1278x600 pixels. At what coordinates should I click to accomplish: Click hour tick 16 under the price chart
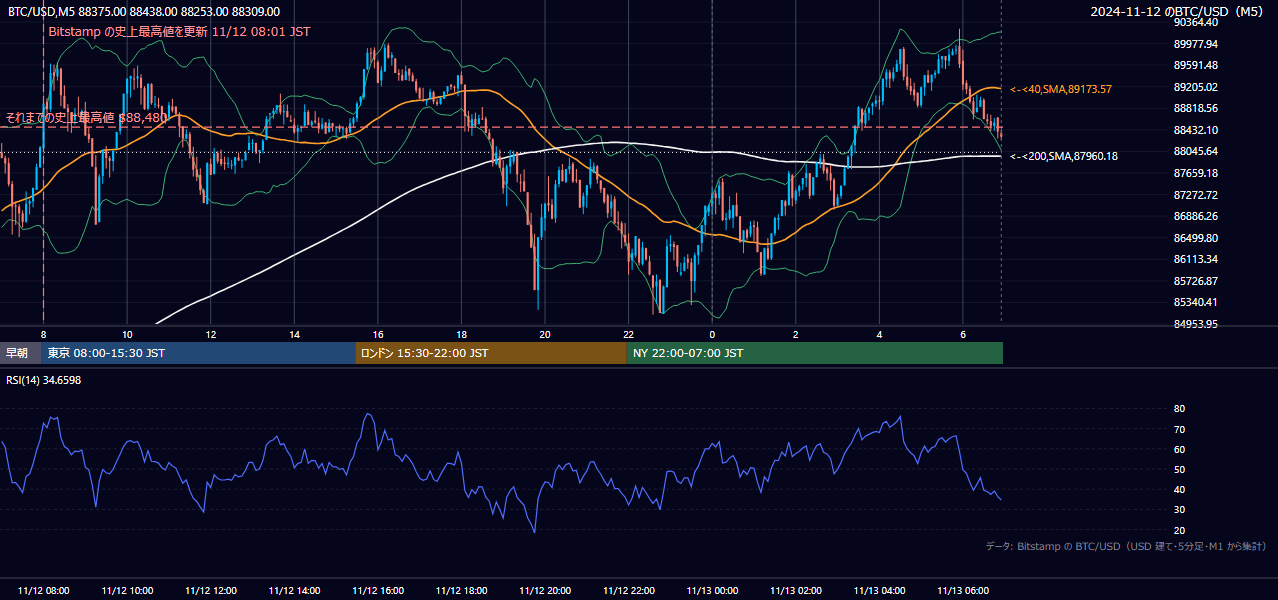point(378,334)
